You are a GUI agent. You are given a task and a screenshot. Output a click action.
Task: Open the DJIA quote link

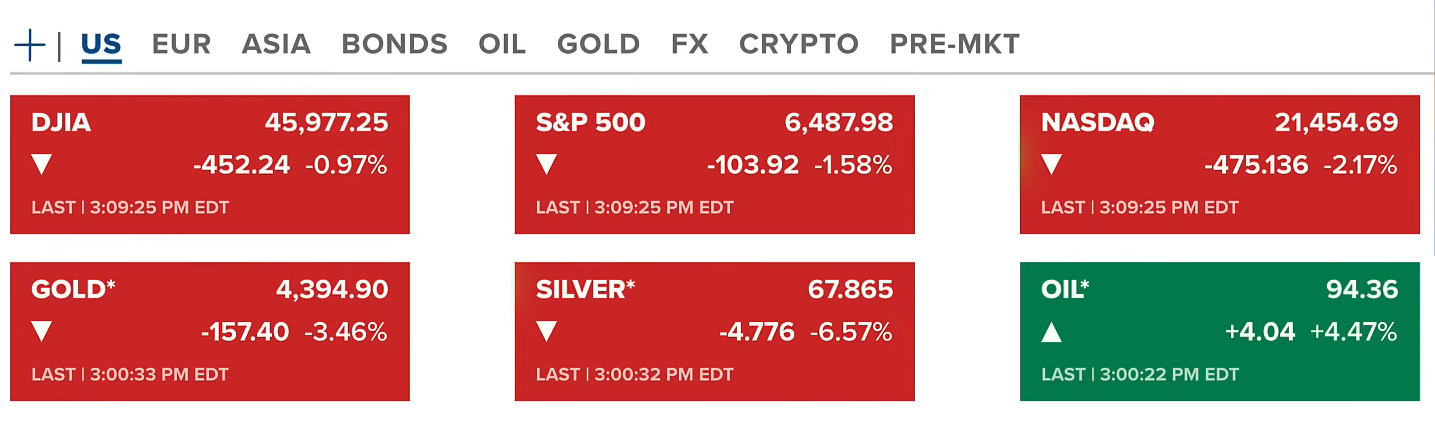click(x=61, y=123)
